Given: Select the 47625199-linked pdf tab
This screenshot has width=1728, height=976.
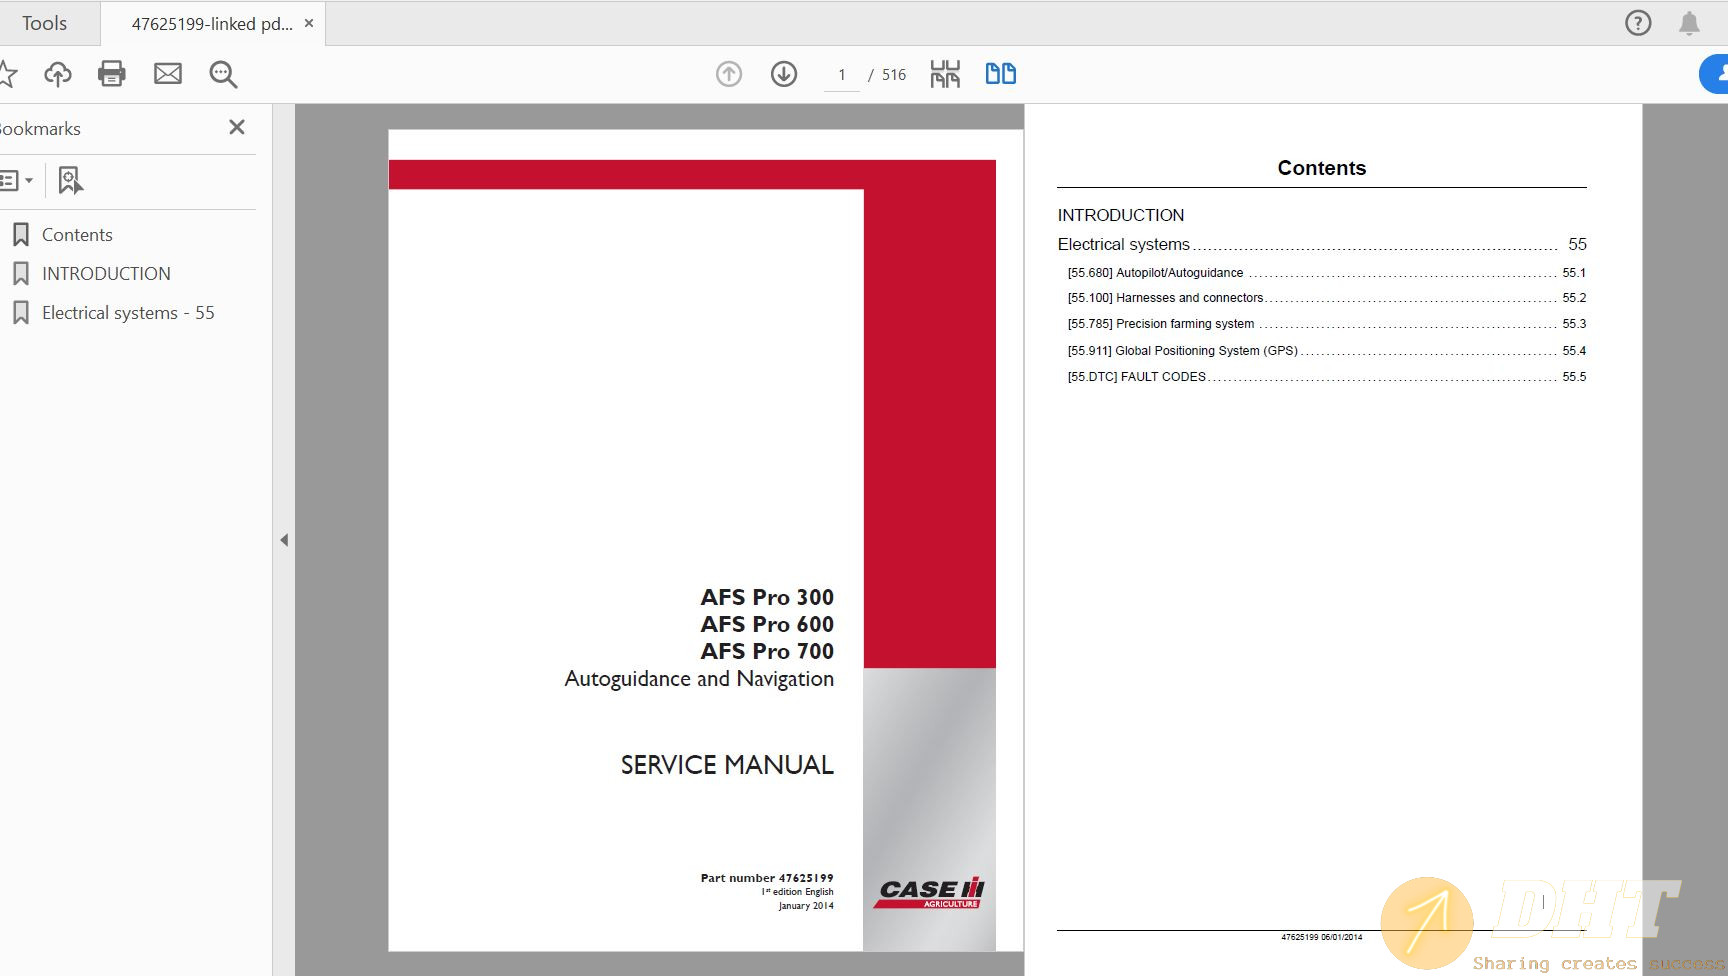Looking at the screenshot, I should pyautogui.click(x=211, y=22).
